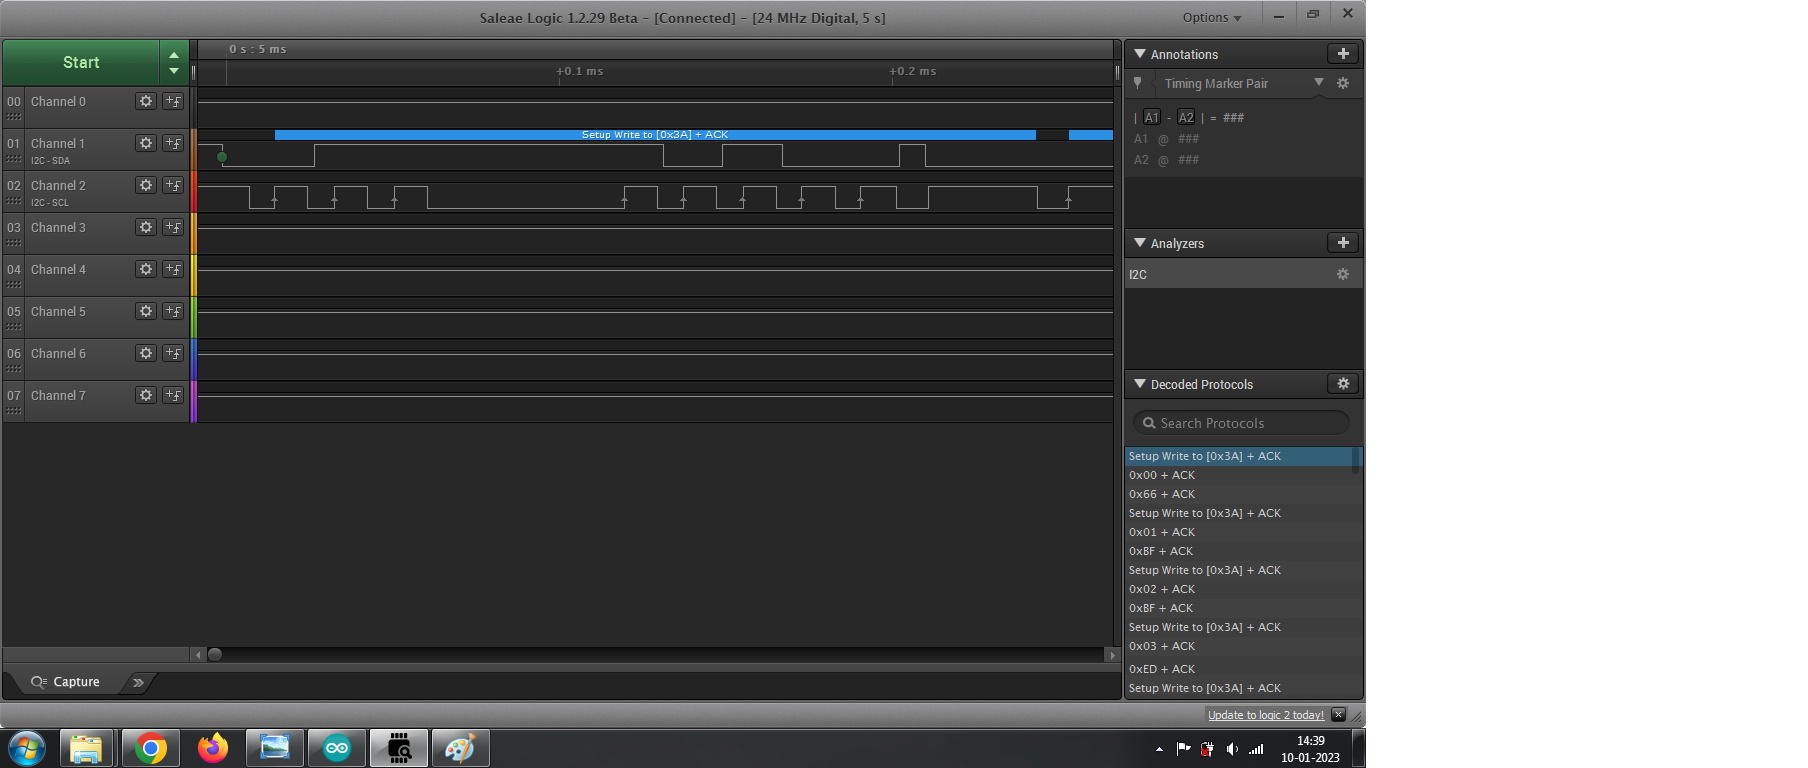The height and width of the screenshot is (768, 1808).
Task: Select the highlighted first Setup Write row
Action: click(x=1239, y=456)
